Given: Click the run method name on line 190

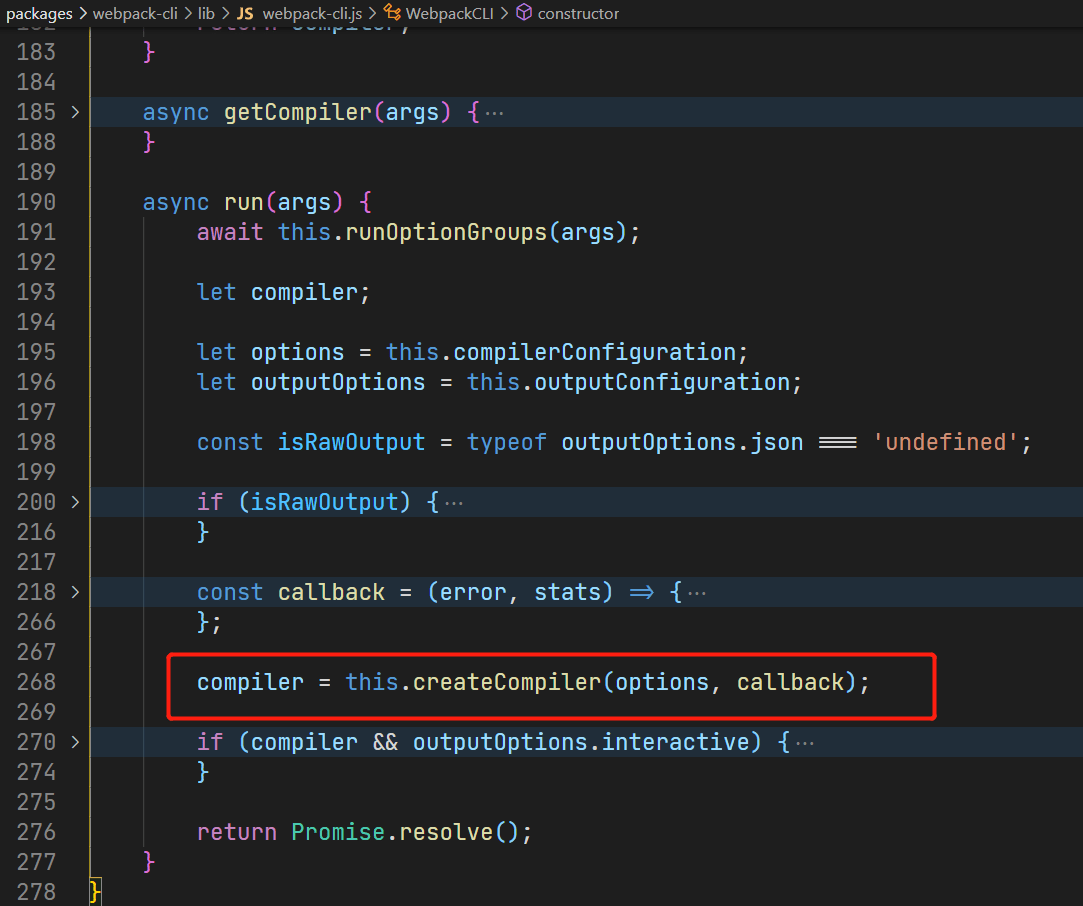Looking at the screenshot, I should point(243,202).
